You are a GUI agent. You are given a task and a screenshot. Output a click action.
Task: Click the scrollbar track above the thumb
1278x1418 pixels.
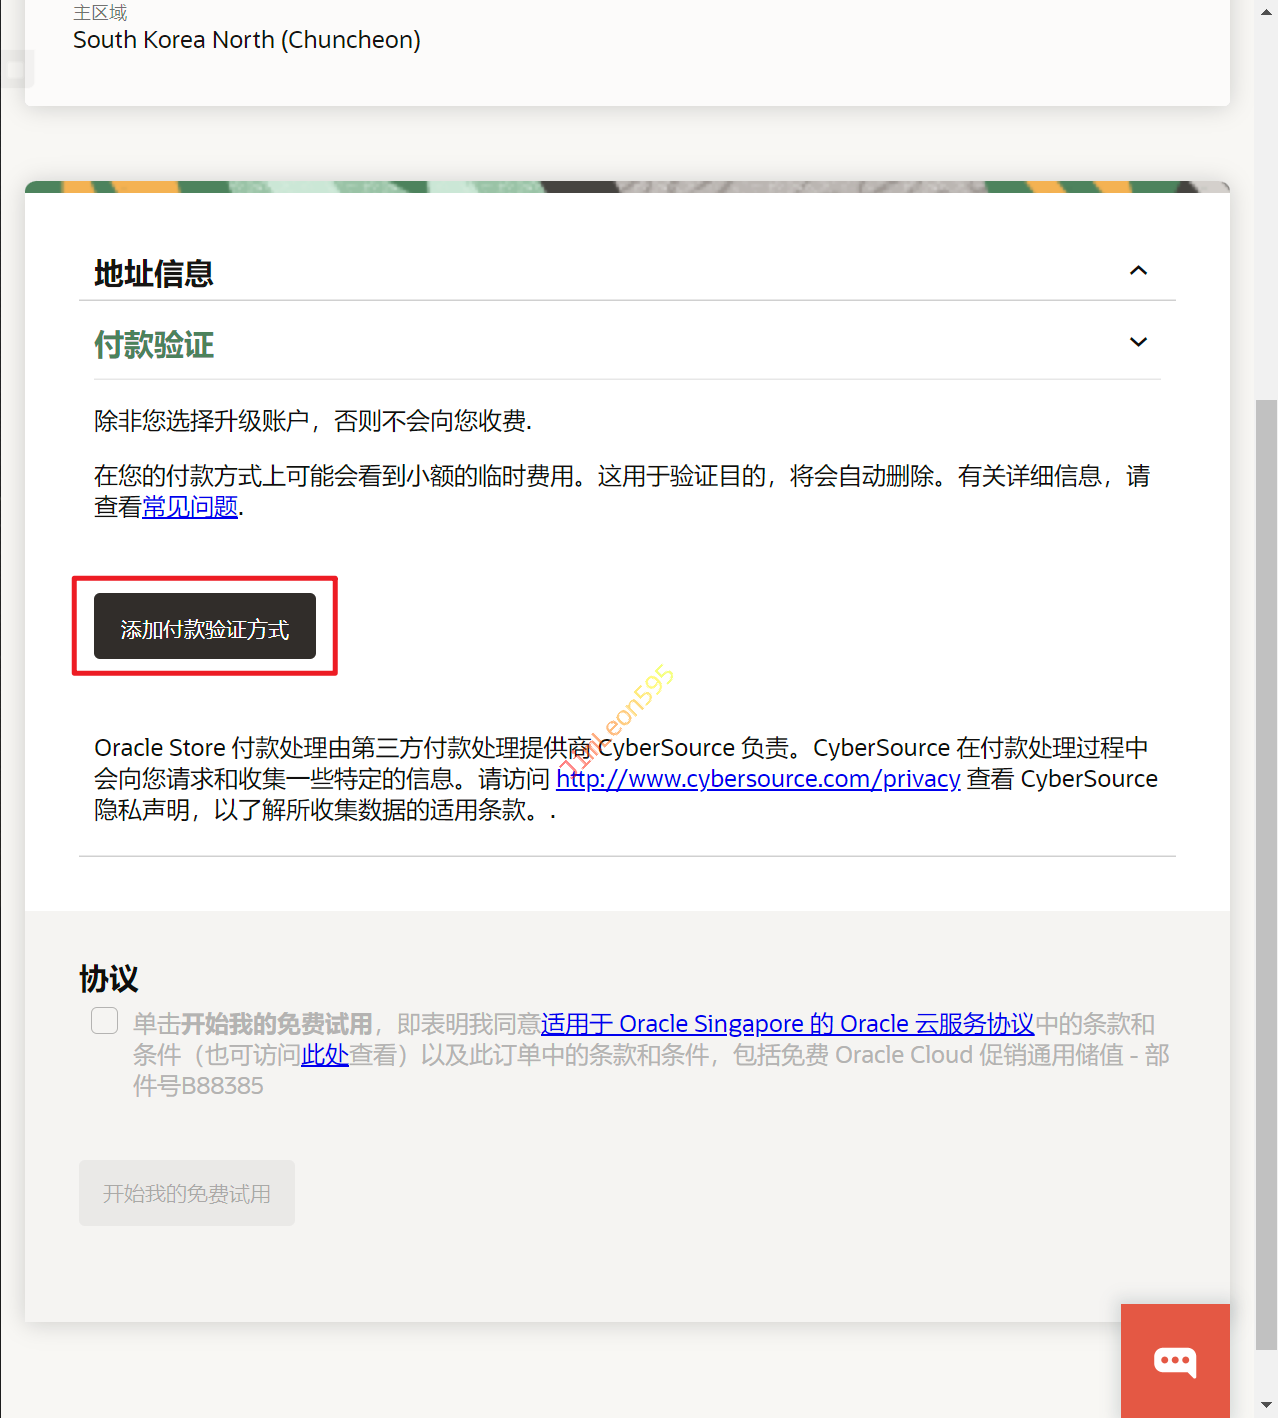click(x=1266, y=200)
